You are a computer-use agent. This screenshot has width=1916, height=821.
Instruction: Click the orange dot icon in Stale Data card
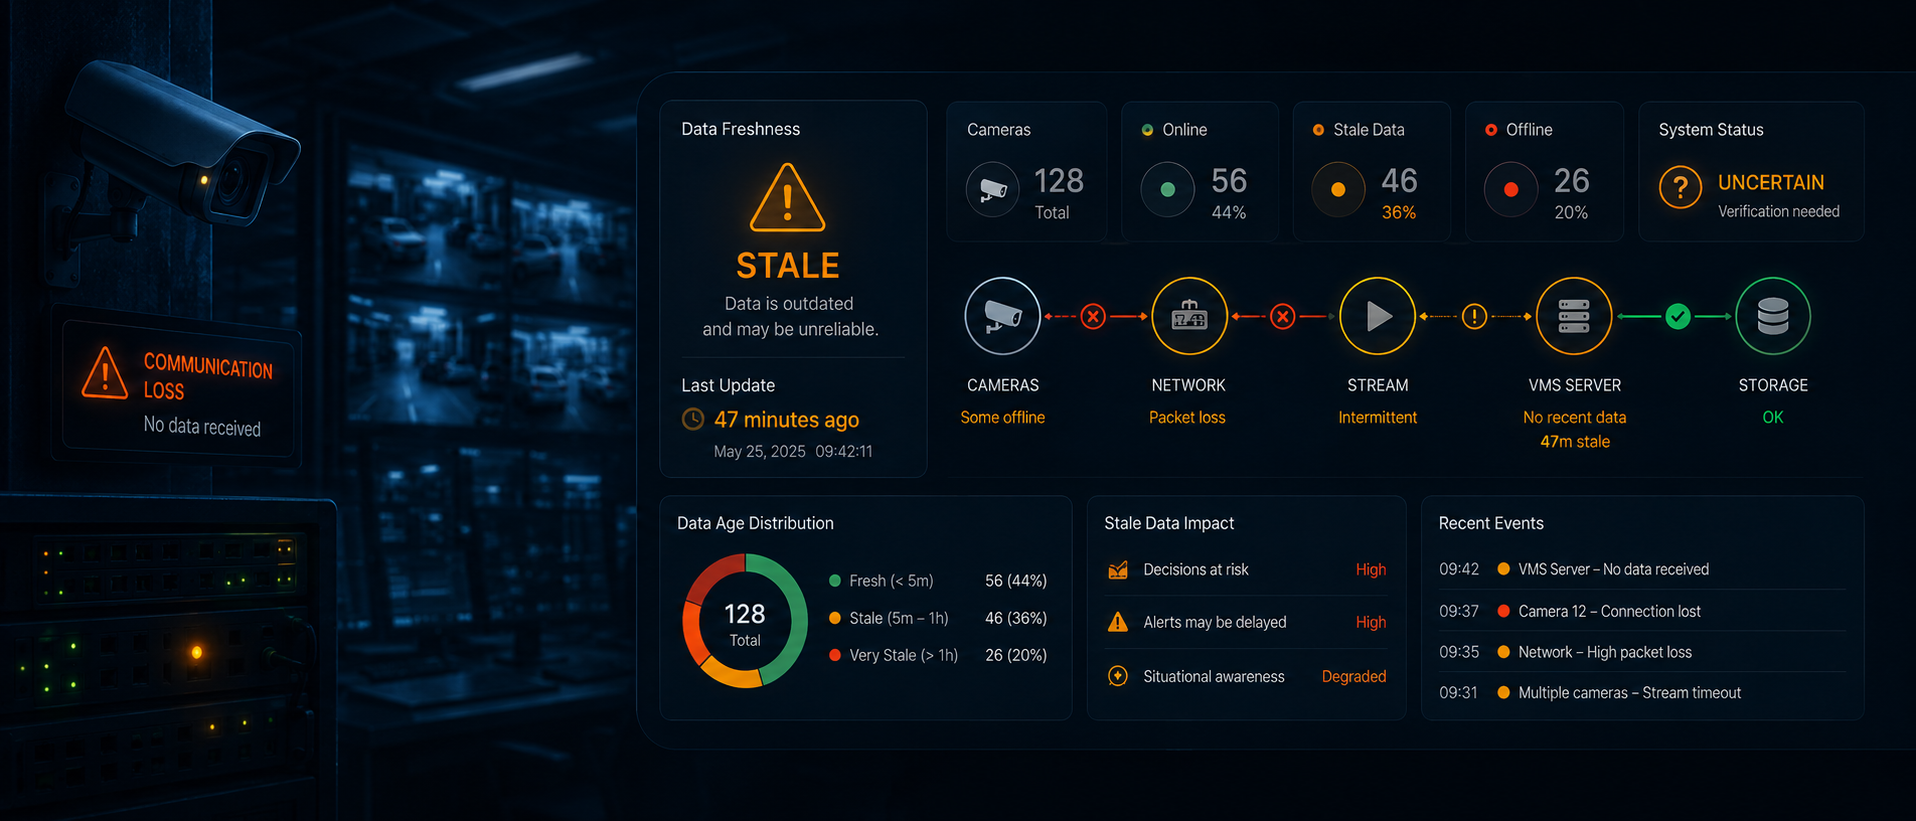(x=1338, y=189)
